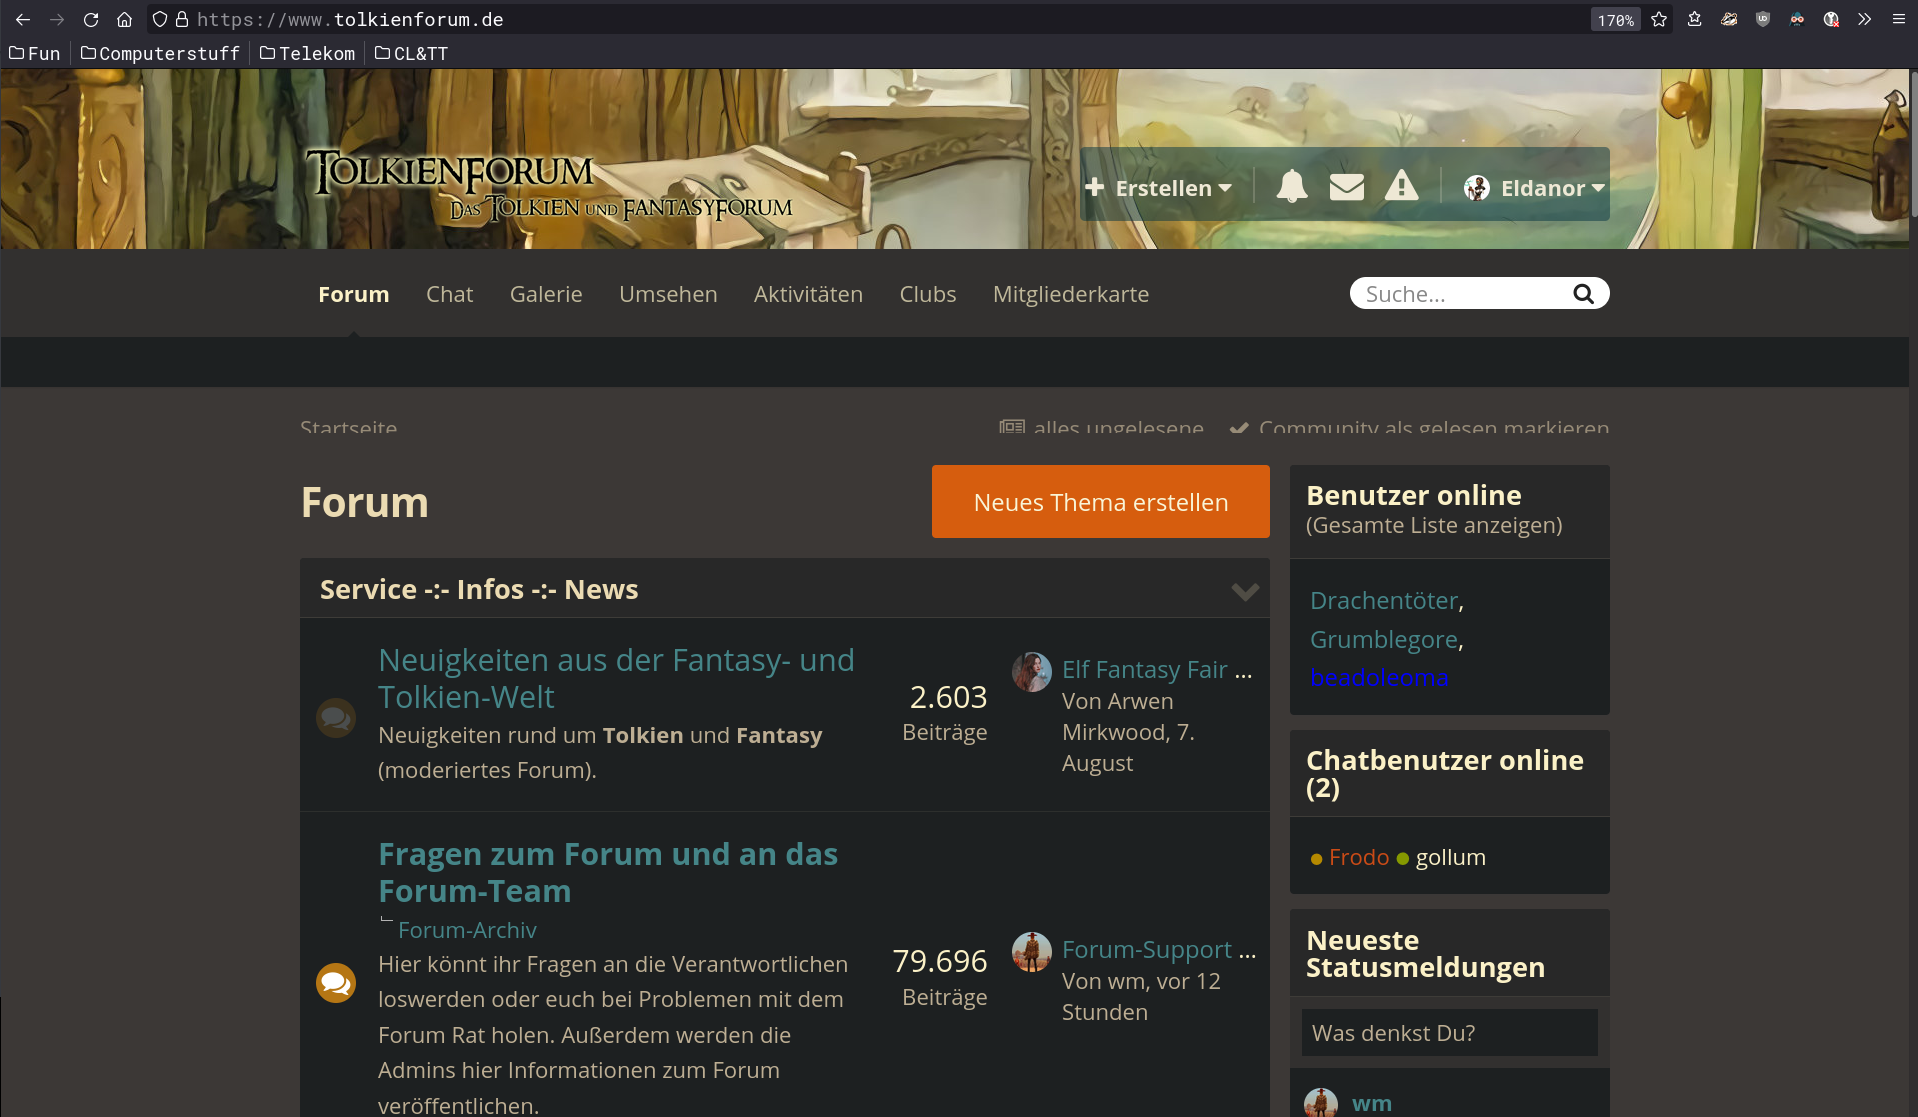Click the Service -:- Infos -:- News title

point(479,589)
